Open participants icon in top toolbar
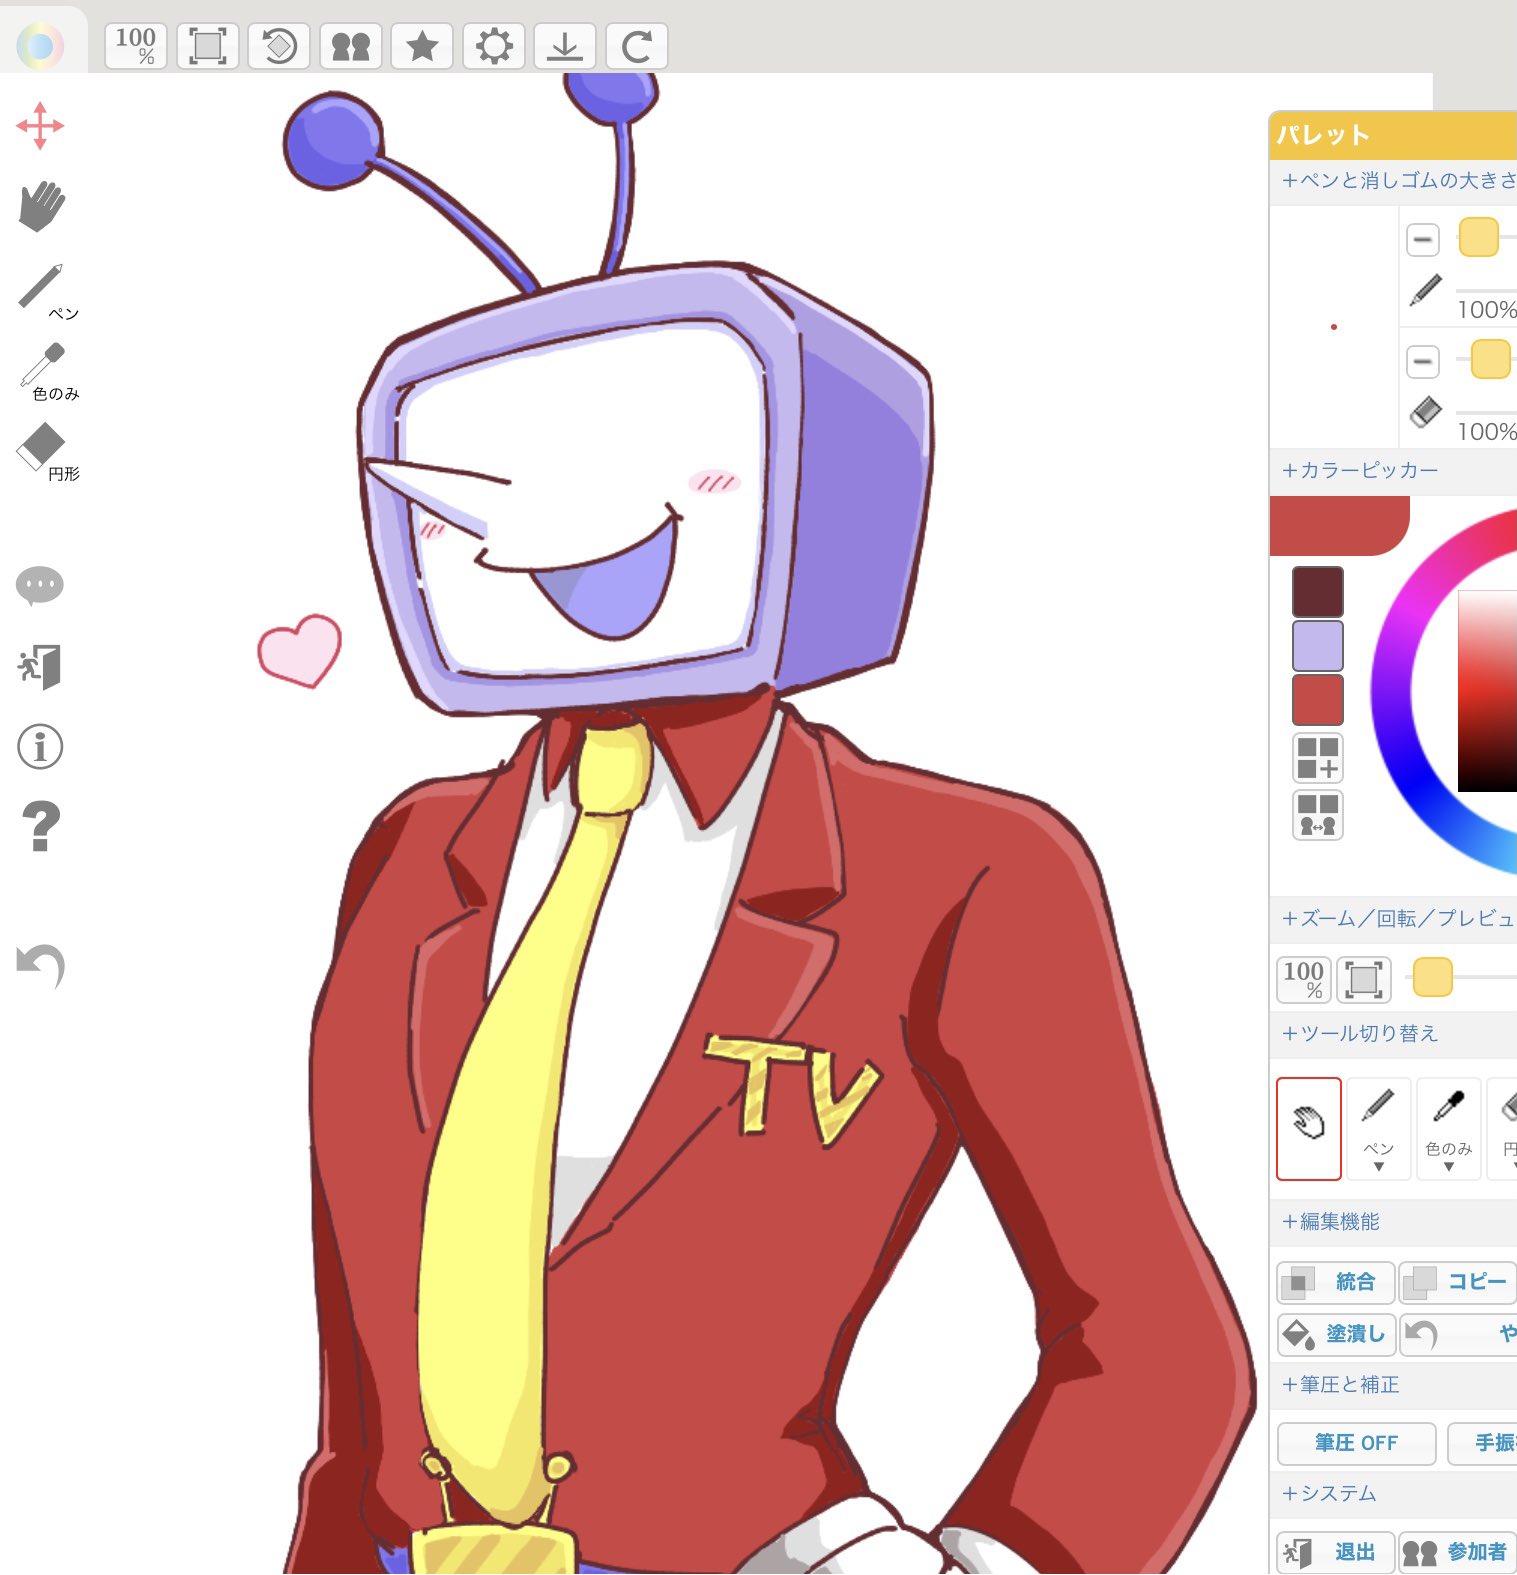Image resolution: width=1517 pixels, height=1575 pixels. 351,46
